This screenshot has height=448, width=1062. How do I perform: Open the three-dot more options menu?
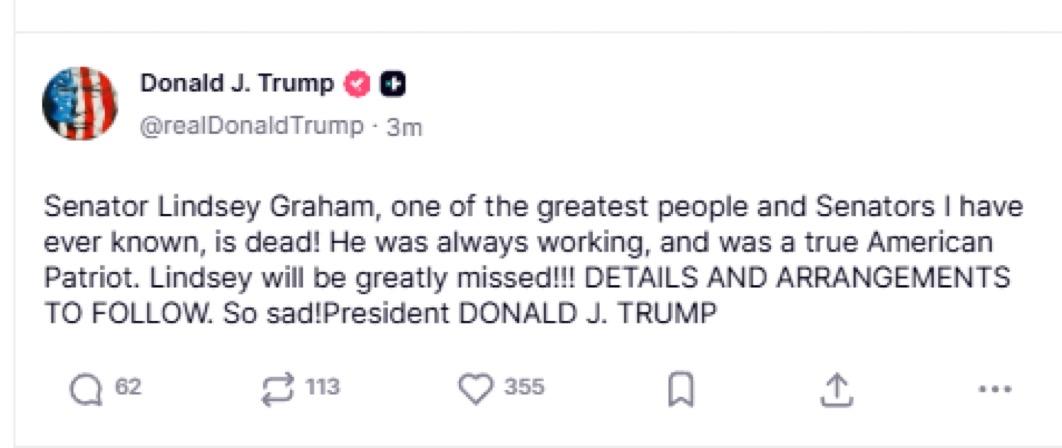[996, 390]
